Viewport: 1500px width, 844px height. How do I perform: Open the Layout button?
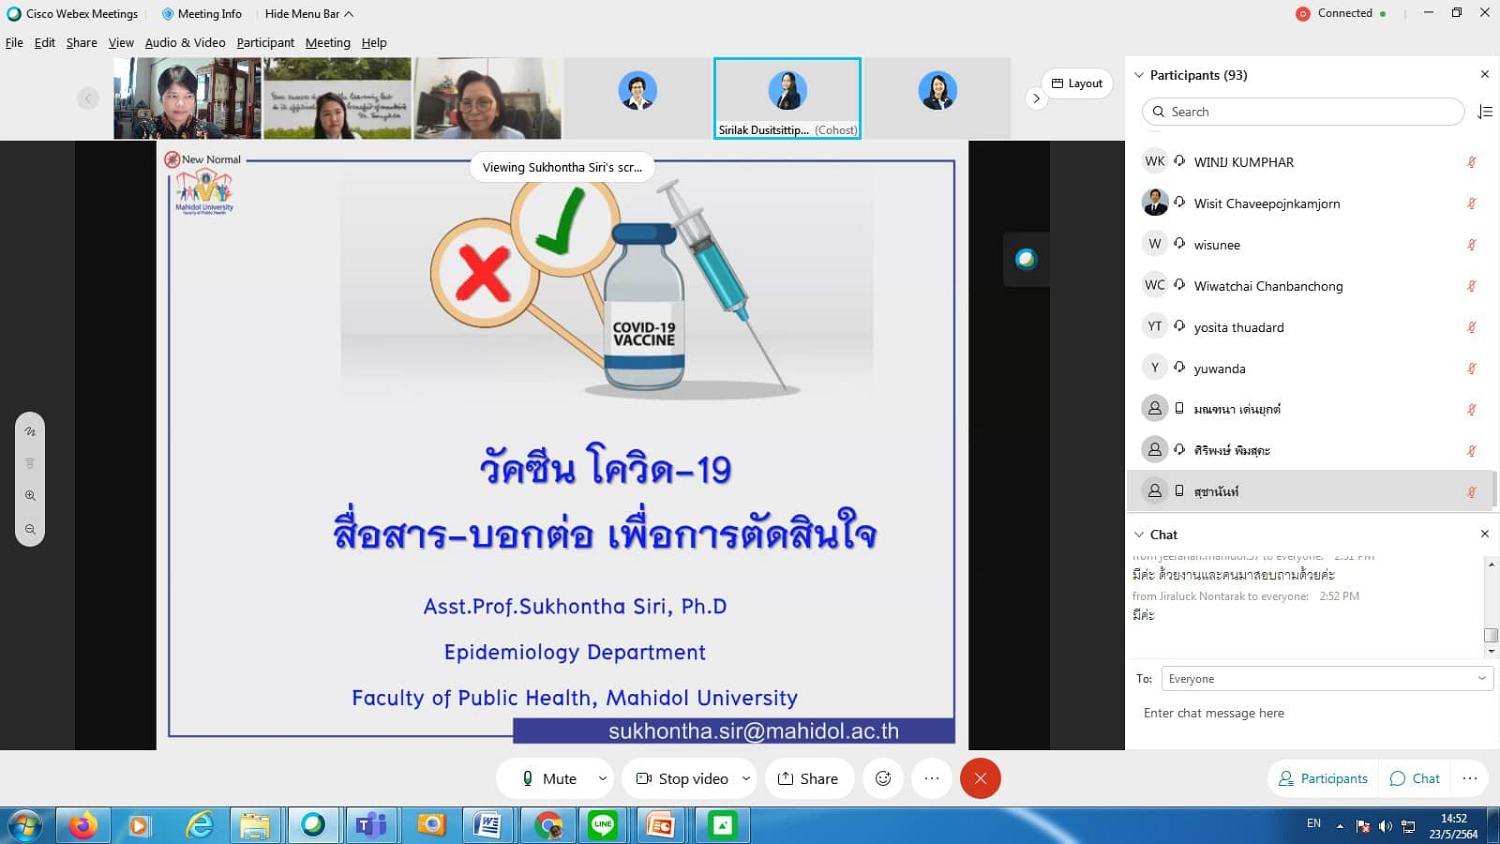tap(1077, 84)
